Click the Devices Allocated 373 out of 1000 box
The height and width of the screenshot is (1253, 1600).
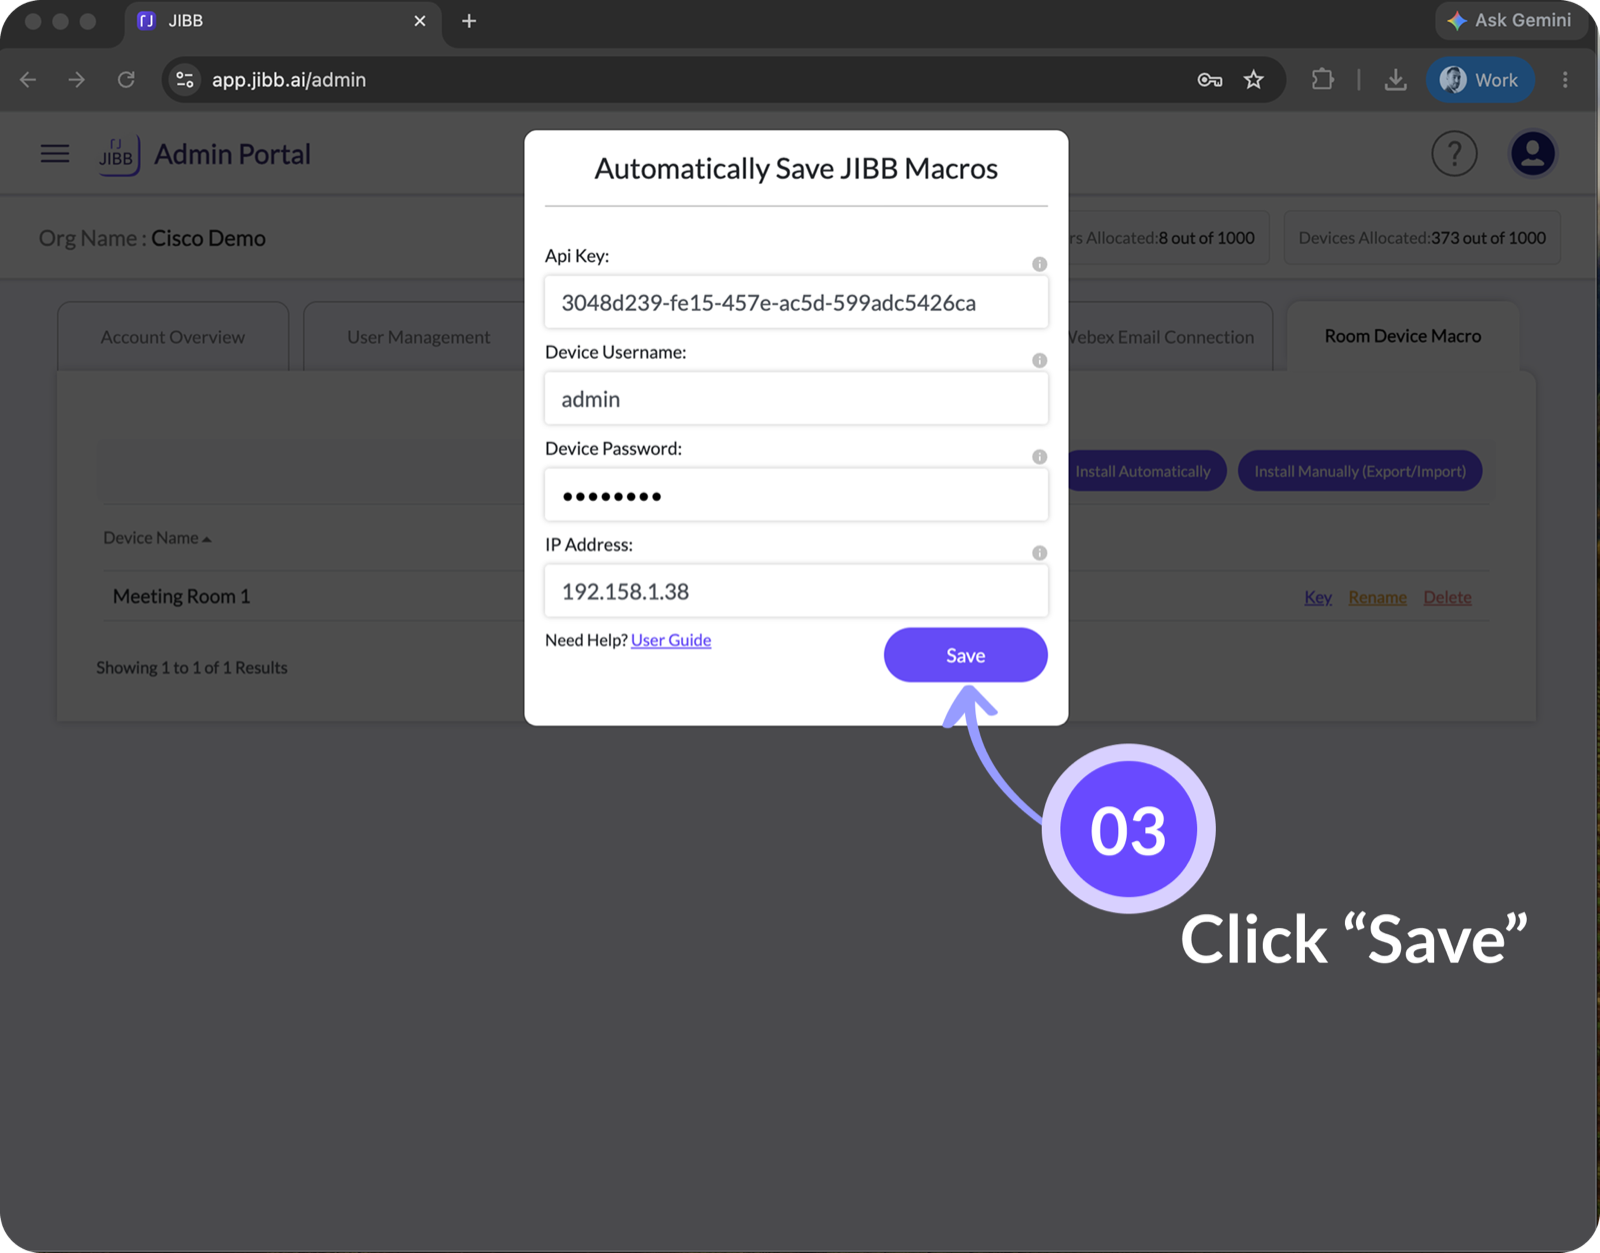[1421, 238]
